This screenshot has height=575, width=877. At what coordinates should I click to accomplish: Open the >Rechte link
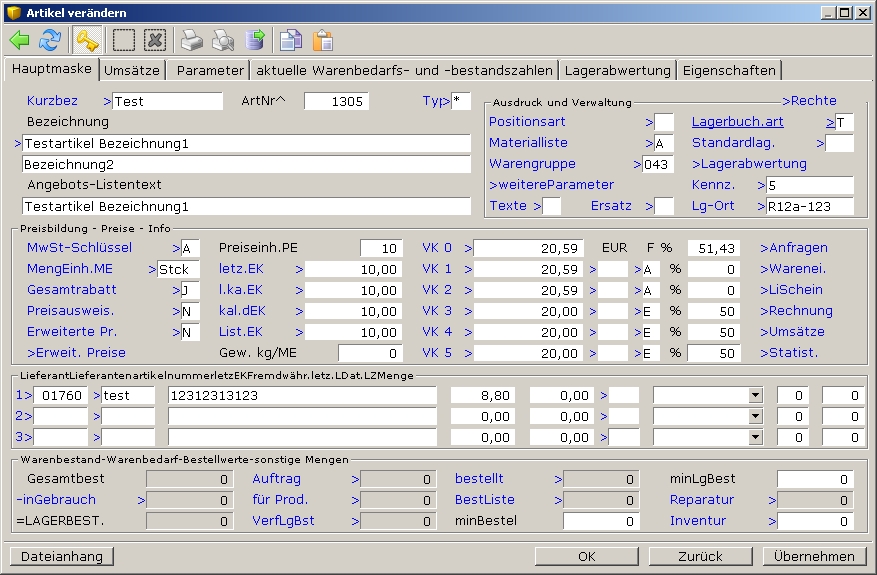click(x=809, y=101)
